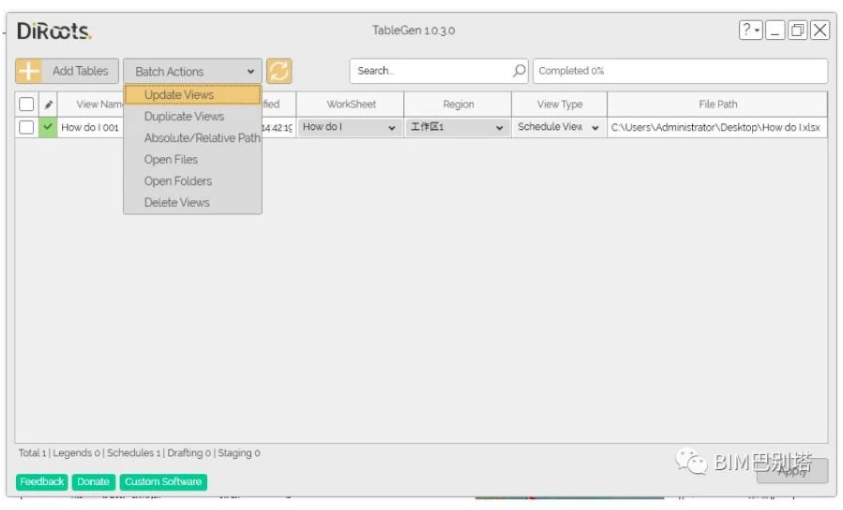Viewport: 843px width, 510px height.
Task: Click the File Path column header
Action: click(x=718, y=104)
